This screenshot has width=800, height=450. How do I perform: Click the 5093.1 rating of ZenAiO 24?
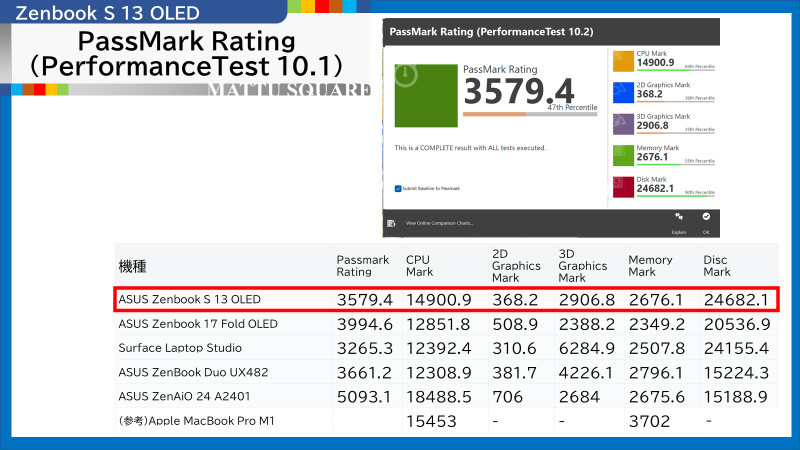tap(364, 397)
